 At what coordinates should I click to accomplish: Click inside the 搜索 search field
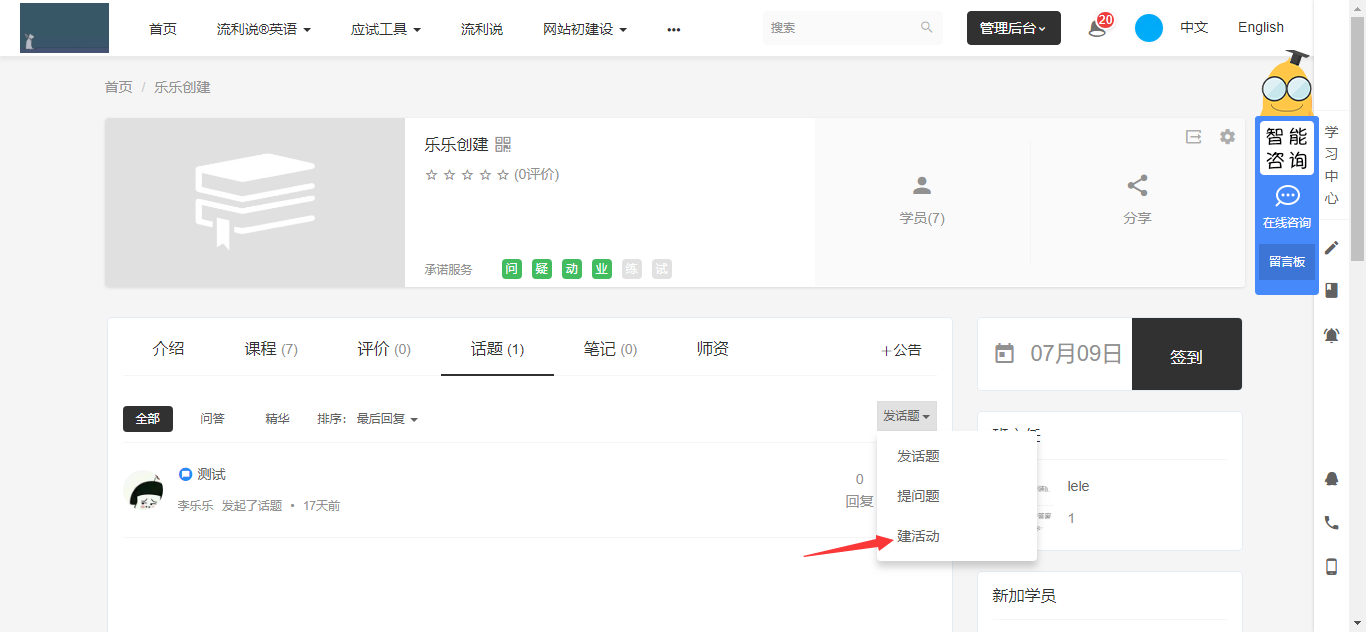pyautogui.click(x=840, y=28)
